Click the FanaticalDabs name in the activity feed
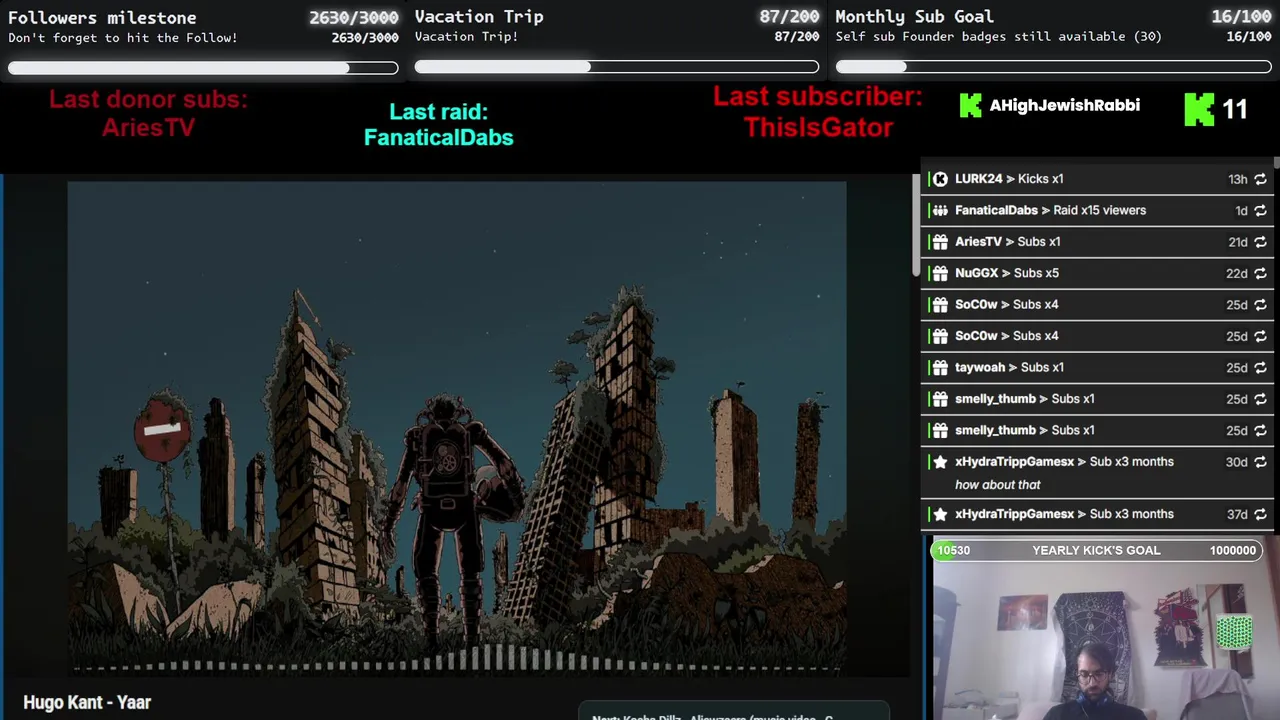Viewport: 1280px width, 720px height. (996, 210)
